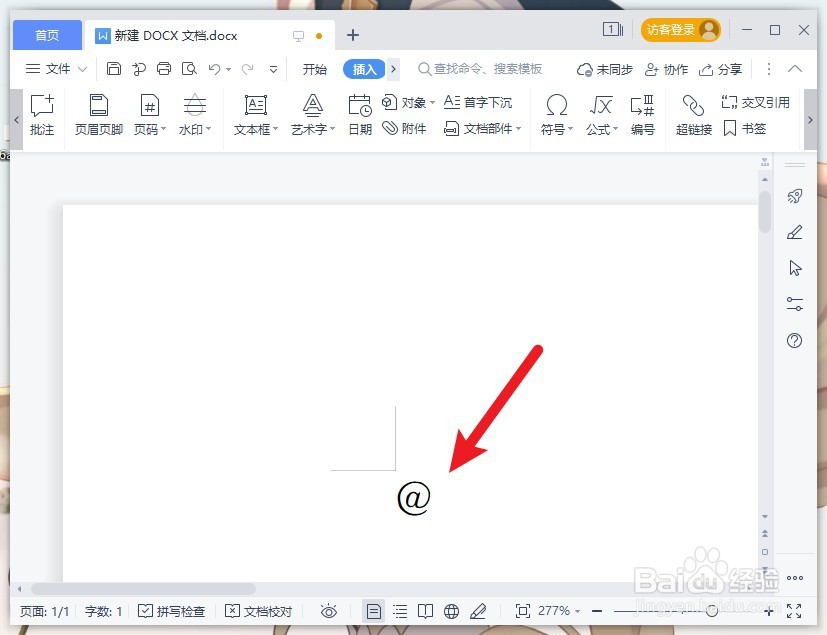Click the selection cursor icon in sidebar
827x635 pixels.
click(x=795, y=268)
